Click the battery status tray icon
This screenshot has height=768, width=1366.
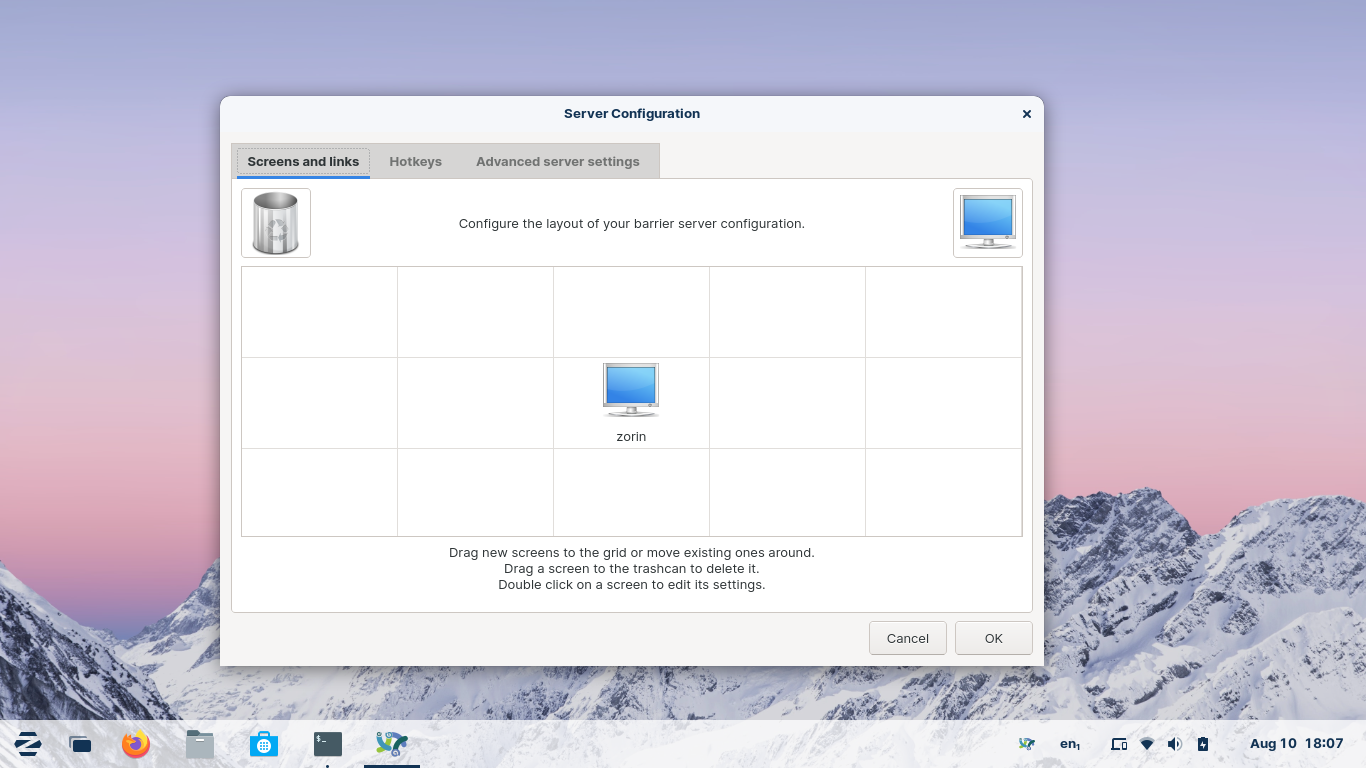pyautogui.click(x=1203, y=744)
